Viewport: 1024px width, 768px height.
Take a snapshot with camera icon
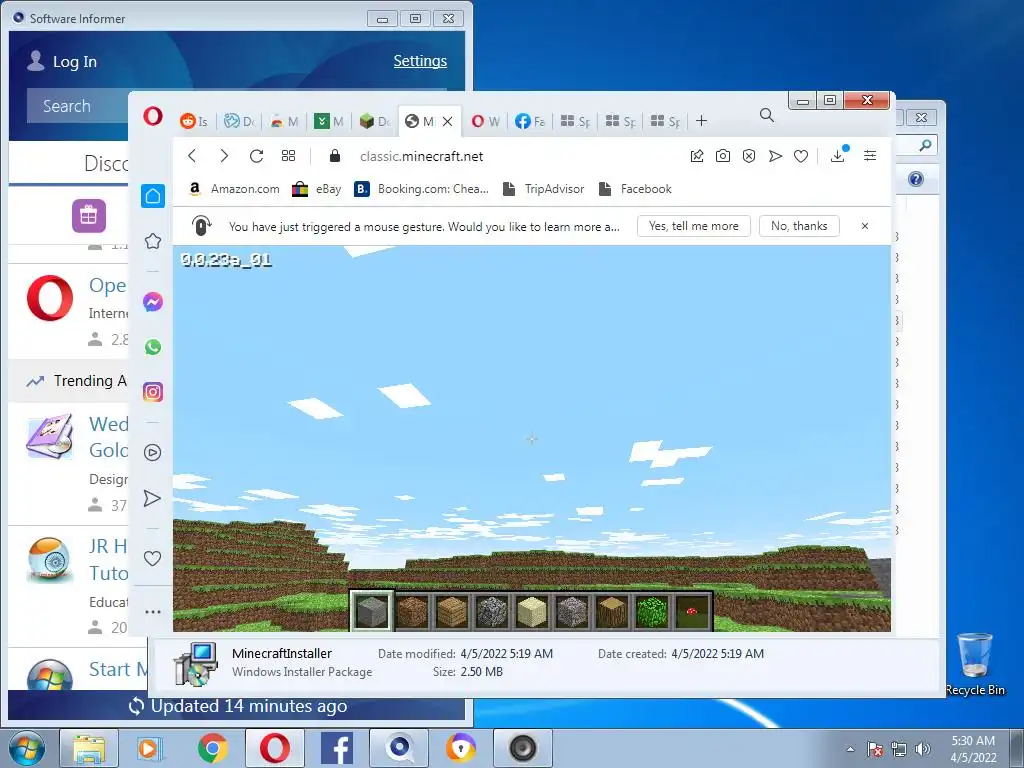click(722, 155)
